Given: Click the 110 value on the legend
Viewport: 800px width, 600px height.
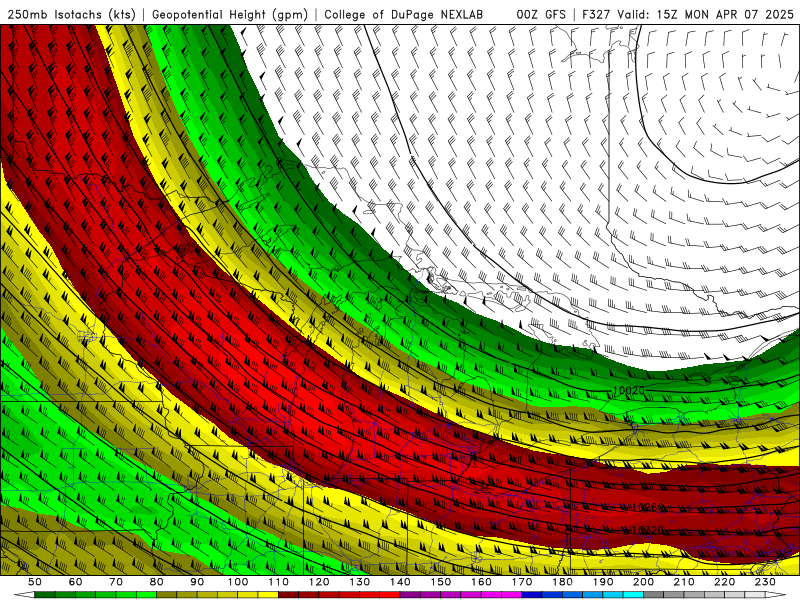Looking at the screenshot, I should pos(279,582).
